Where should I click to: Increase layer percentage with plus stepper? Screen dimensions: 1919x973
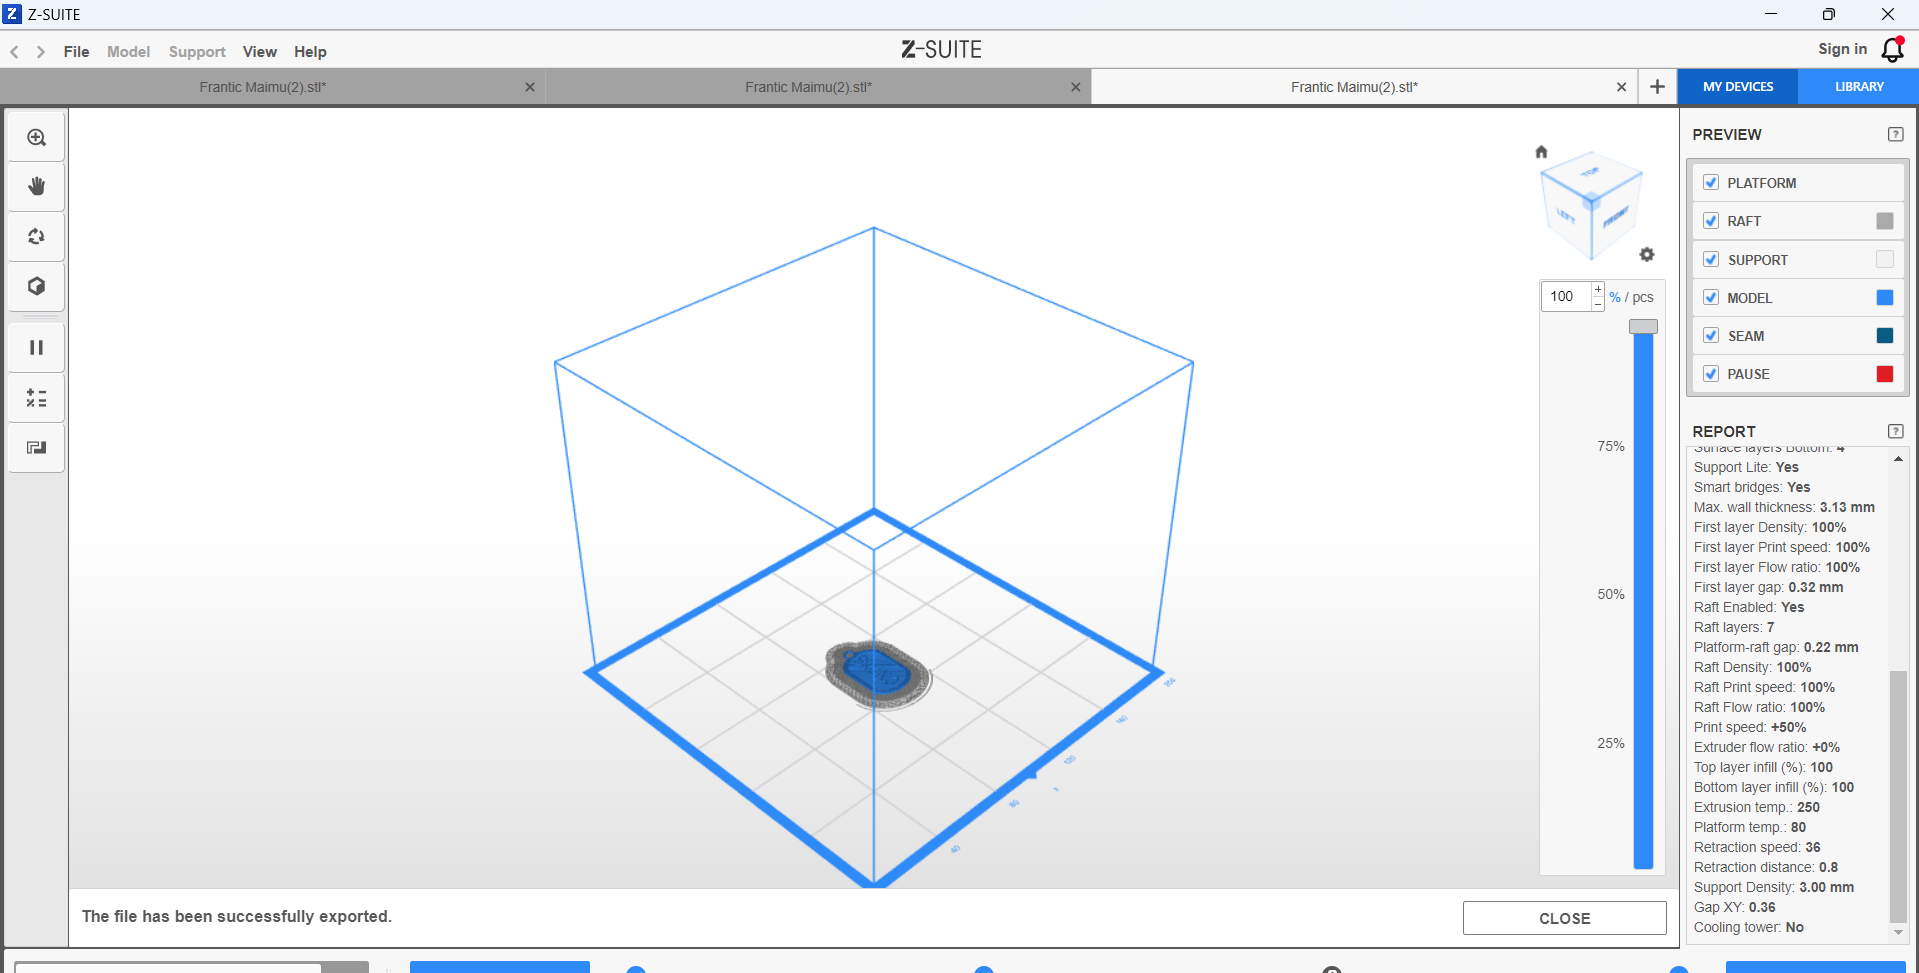click(1598, 290)
